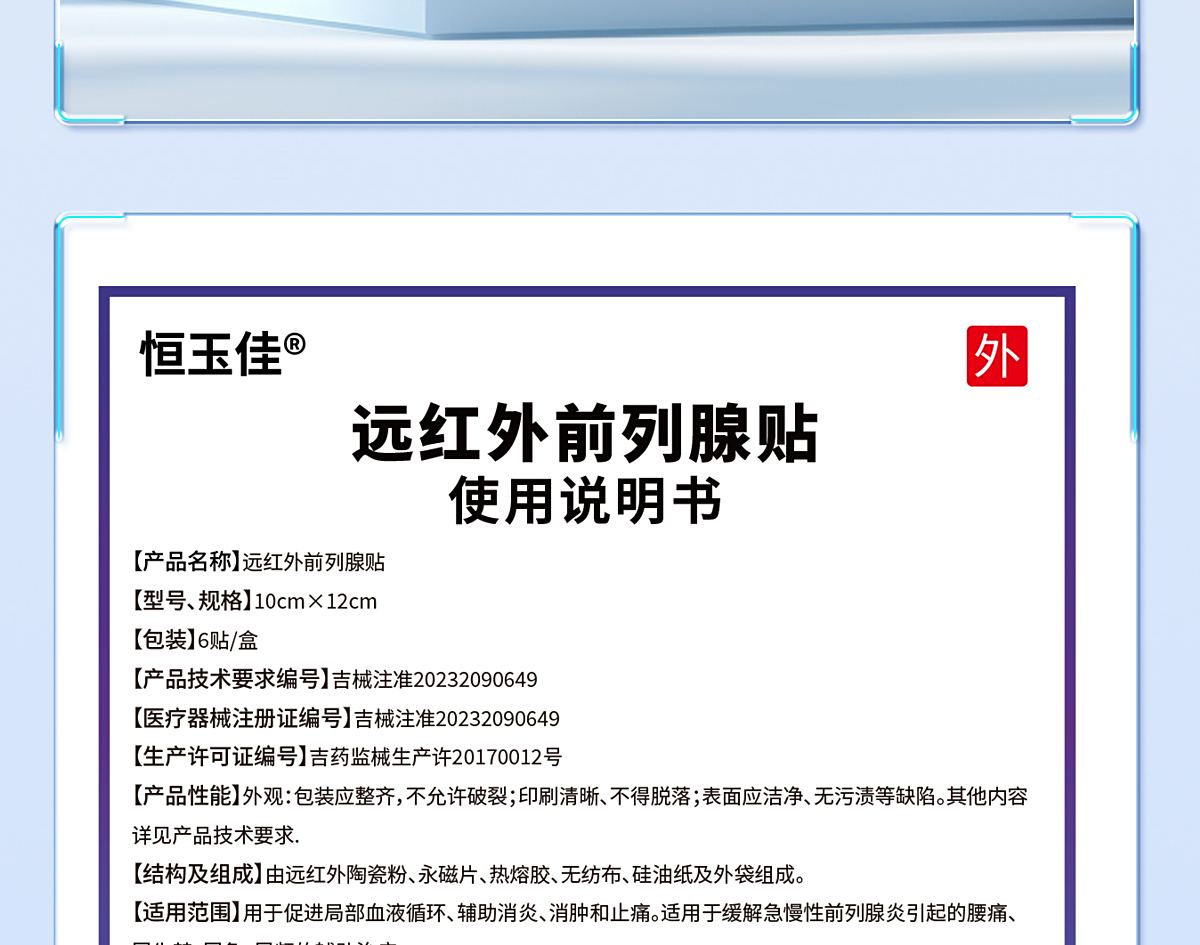Viewport: 1200px width, 945px height.
Task: Click the 【适用范围】 label
Action: [x=186, y=913]
